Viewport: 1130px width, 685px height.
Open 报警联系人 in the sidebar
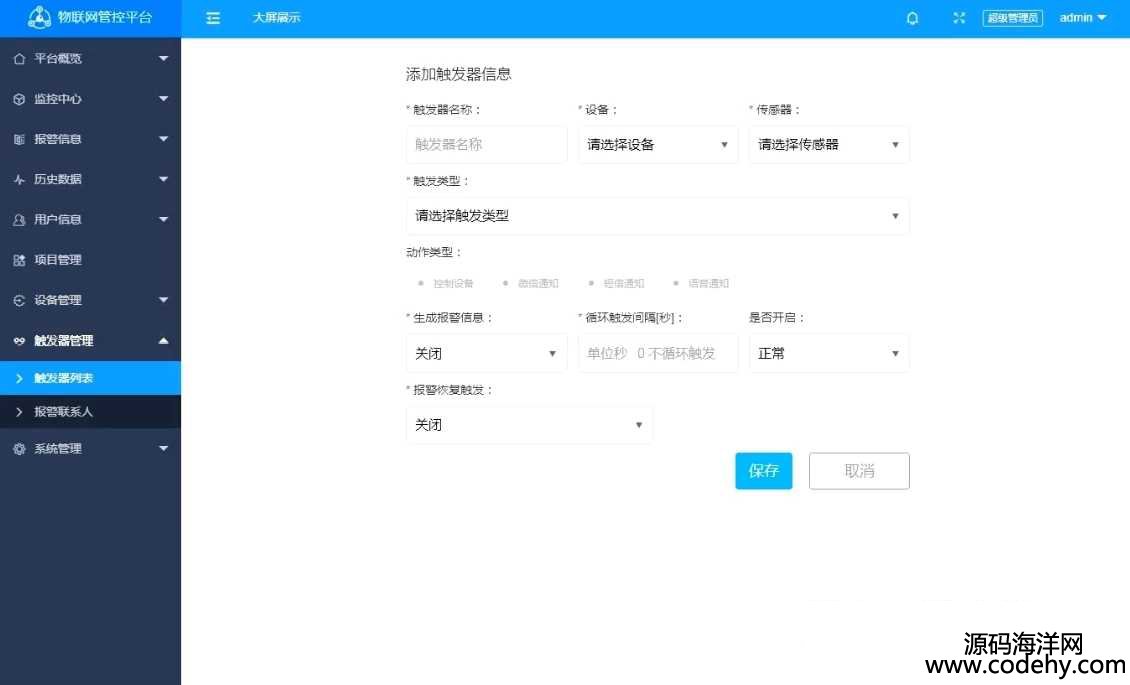point(90,412)
